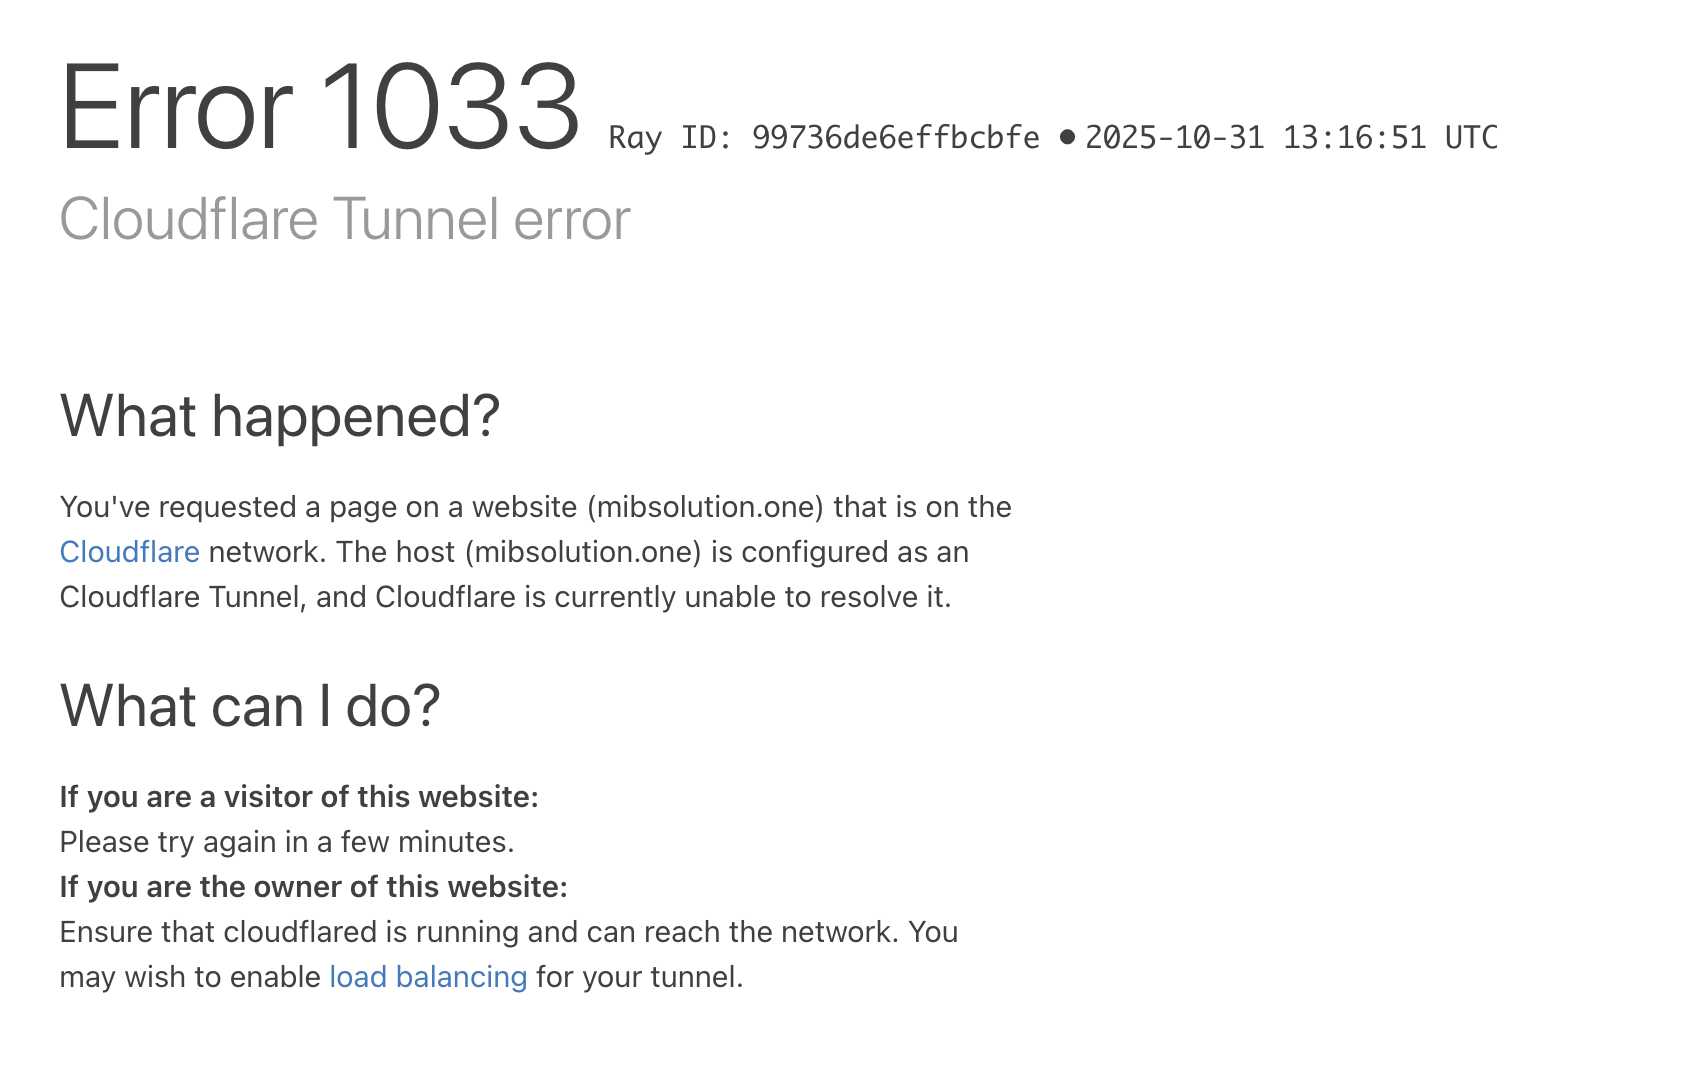Open the Cloudflare network link
Viewport: 1684px width, 1066px height.
pos(129,552)
